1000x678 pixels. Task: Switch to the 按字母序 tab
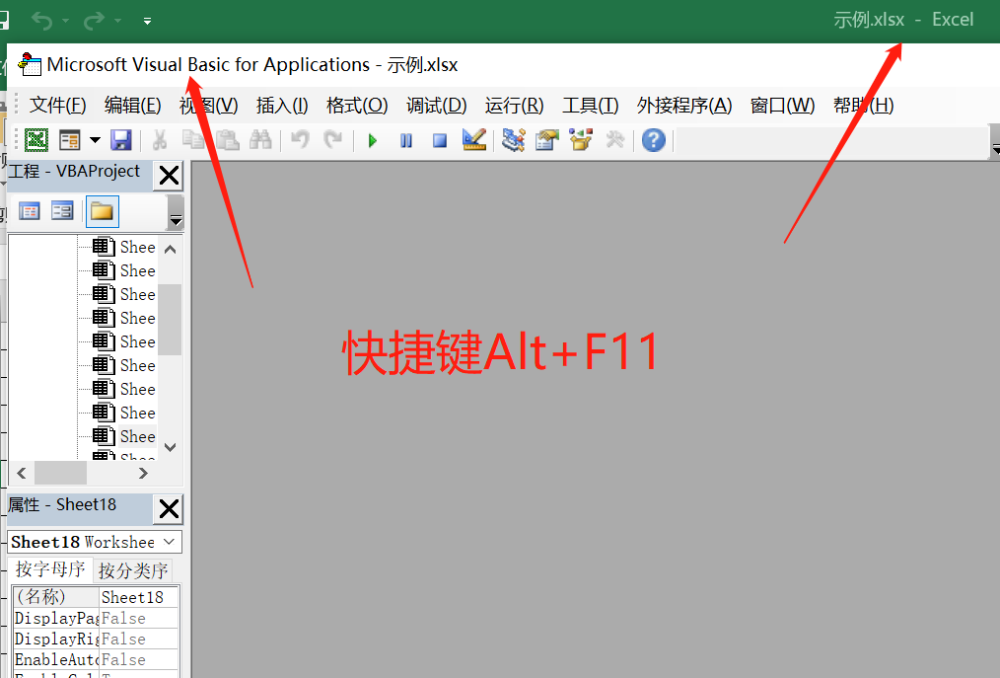tap(50, 569)
